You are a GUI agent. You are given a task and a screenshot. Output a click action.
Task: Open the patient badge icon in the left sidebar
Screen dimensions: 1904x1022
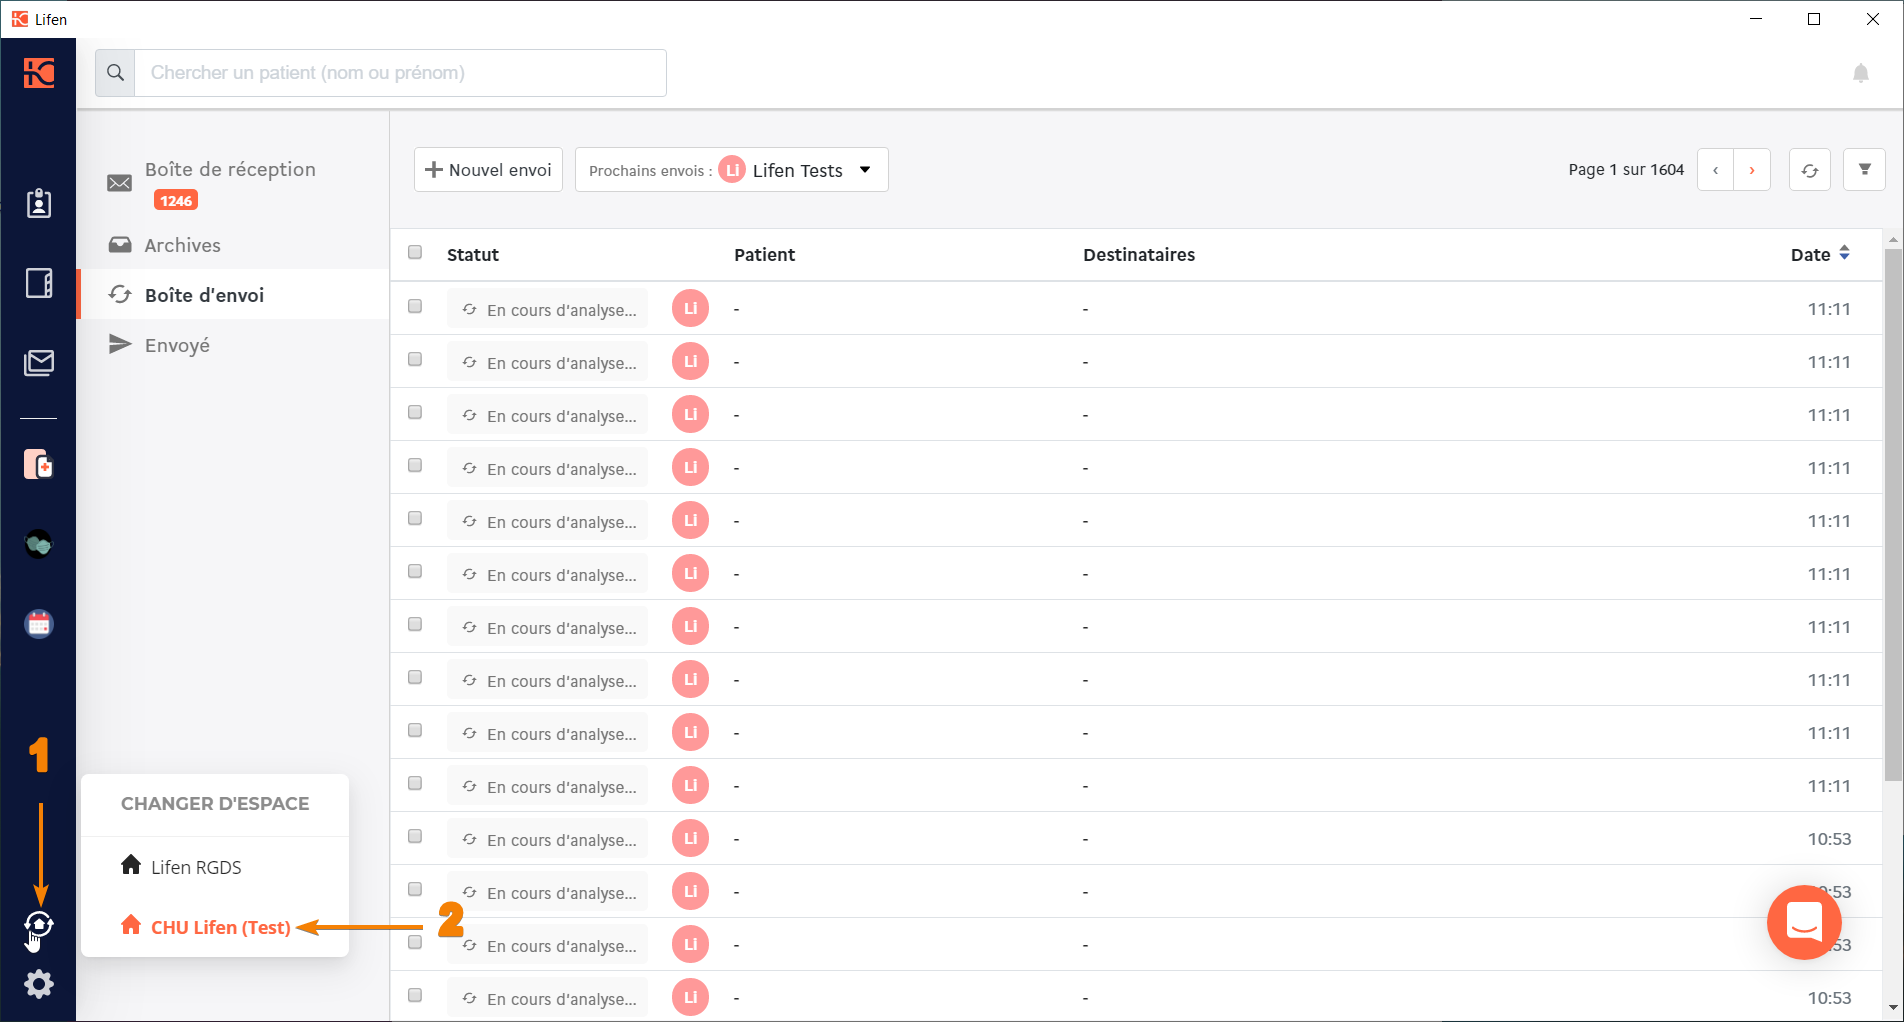click(39, 203)
